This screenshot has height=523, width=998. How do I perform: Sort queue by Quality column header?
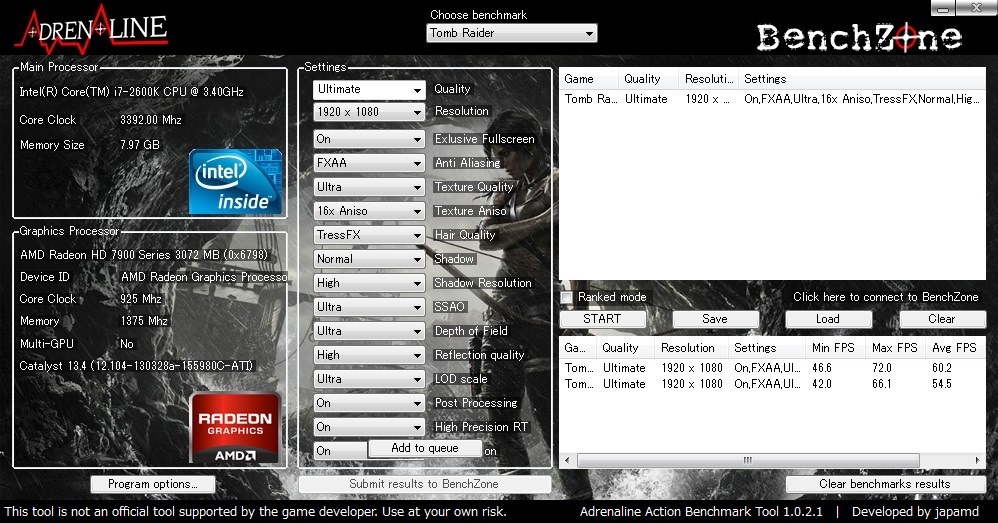pyautogui.click(x=648, y=79)
